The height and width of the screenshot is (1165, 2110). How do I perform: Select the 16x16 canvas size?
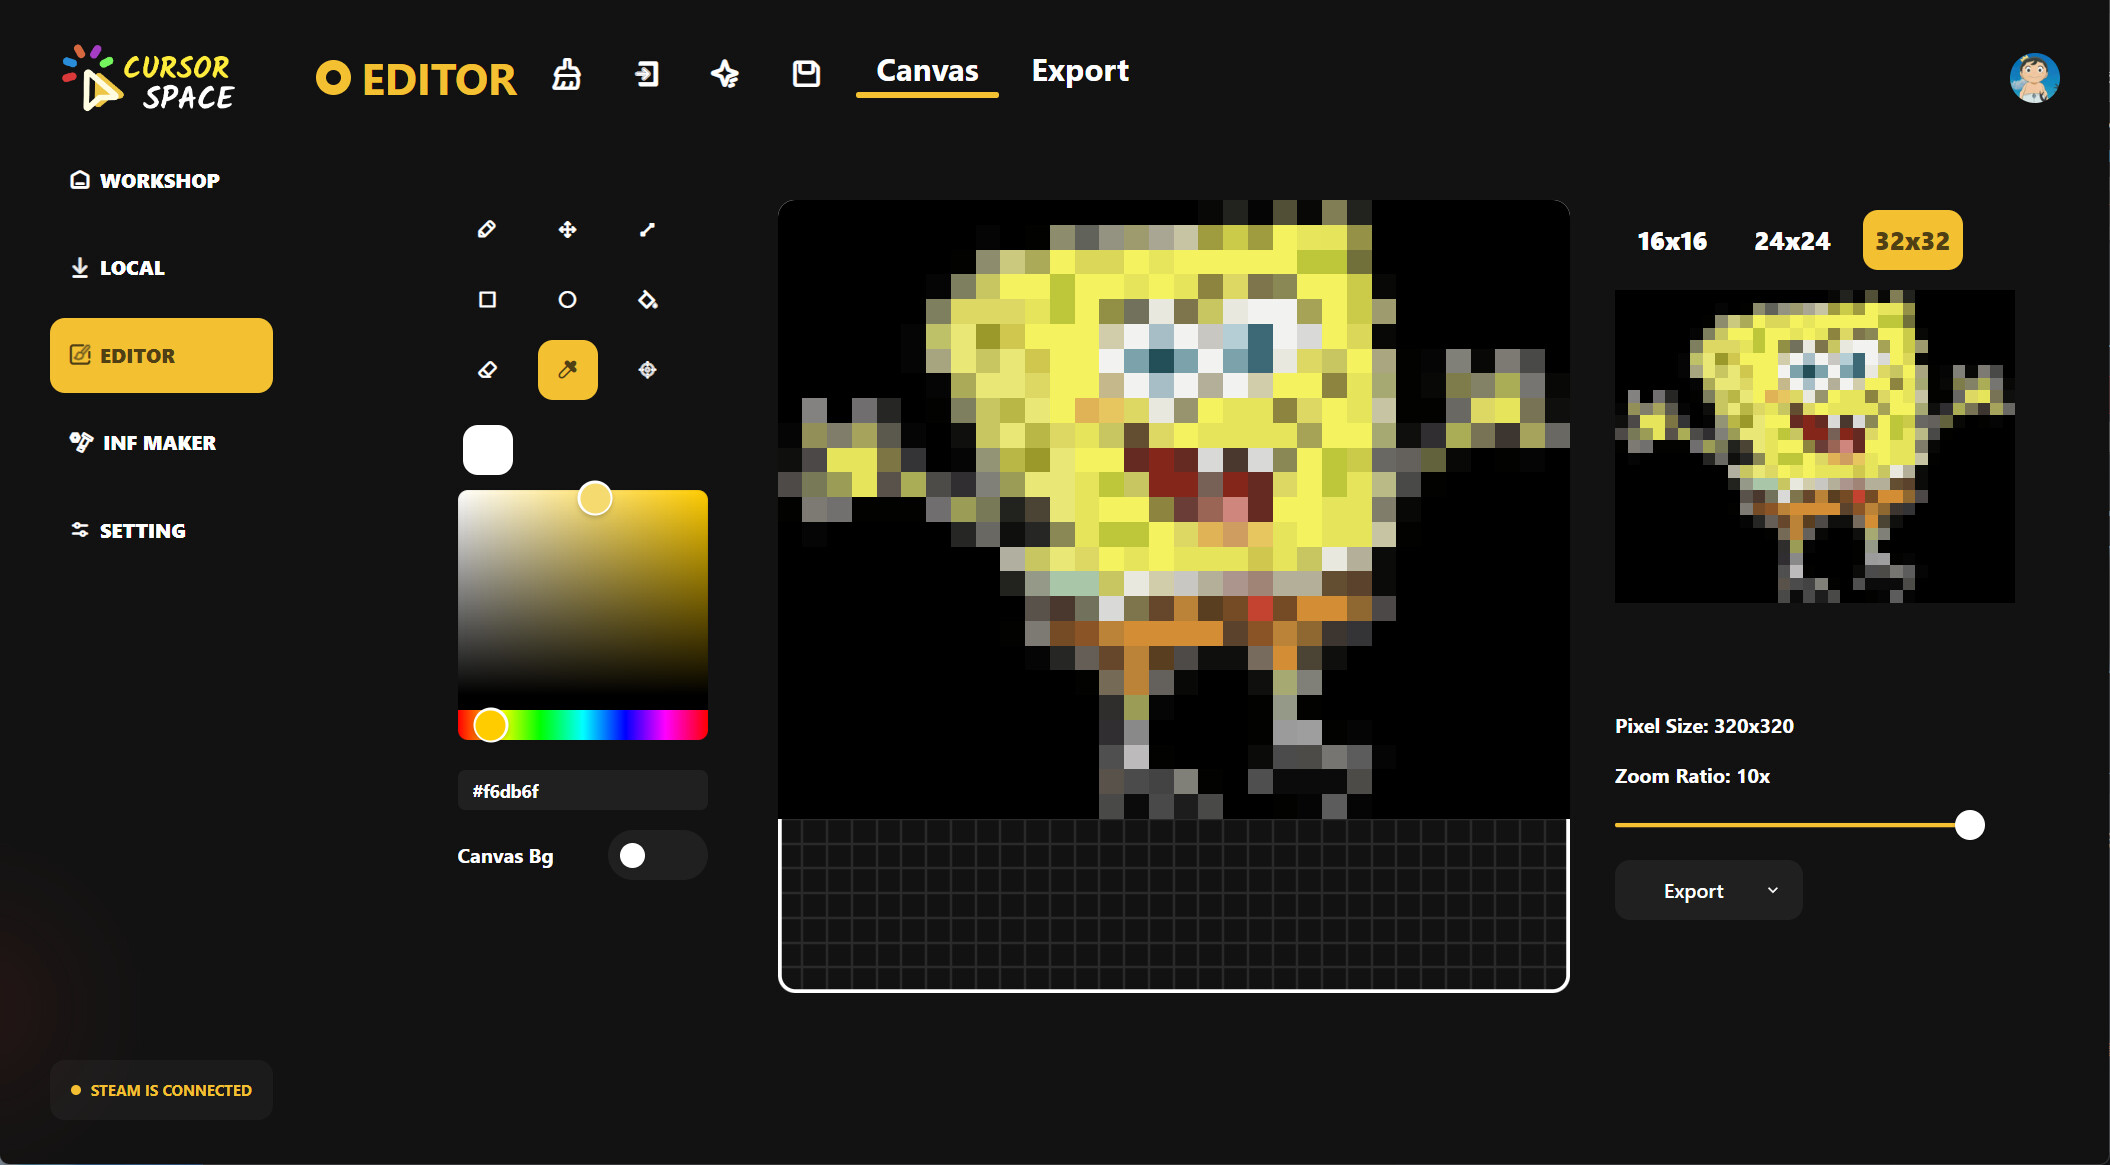click(1671, 240)
